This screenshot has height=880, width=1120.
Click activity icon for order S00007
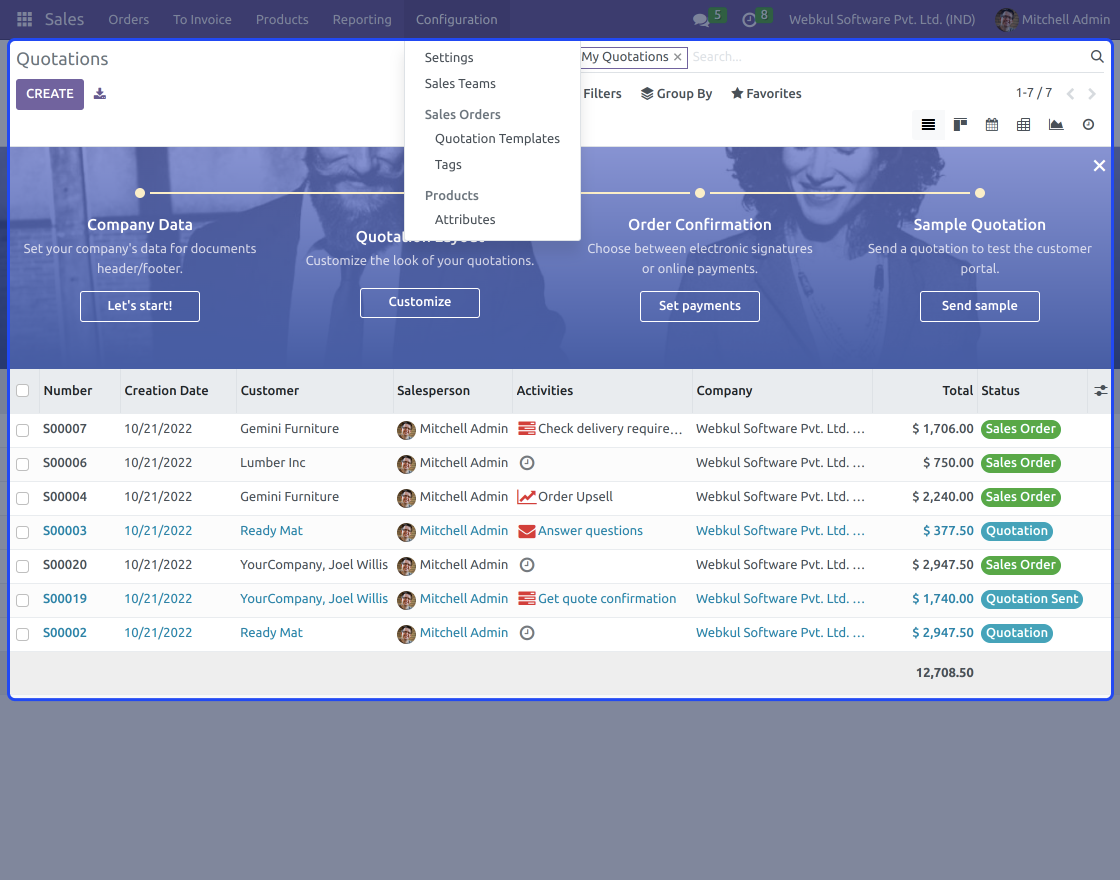pyautogui.click(x=526, y=429)
